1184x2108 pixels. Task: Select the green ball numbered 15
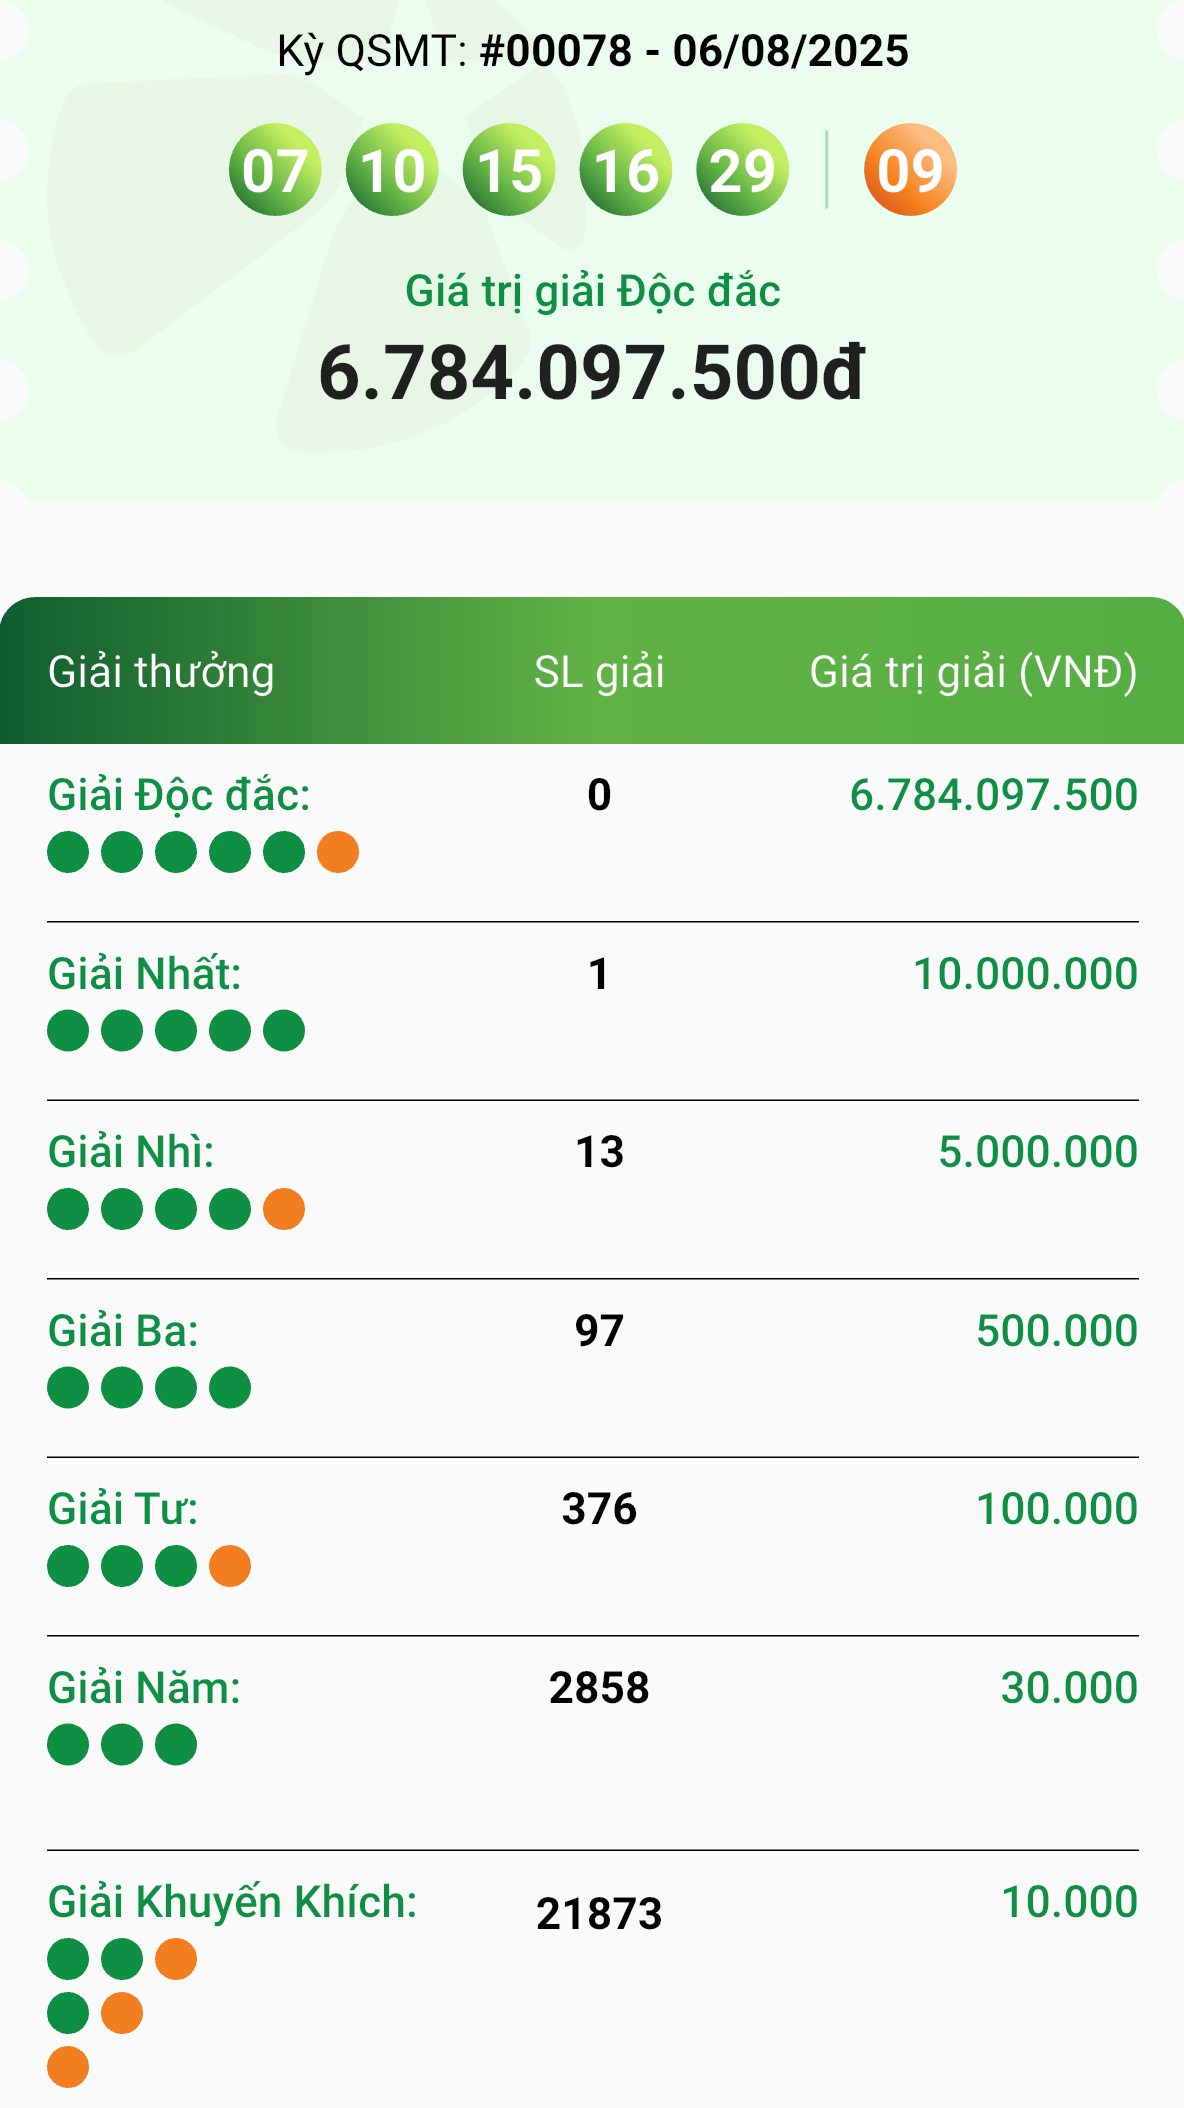pos(509,170)
